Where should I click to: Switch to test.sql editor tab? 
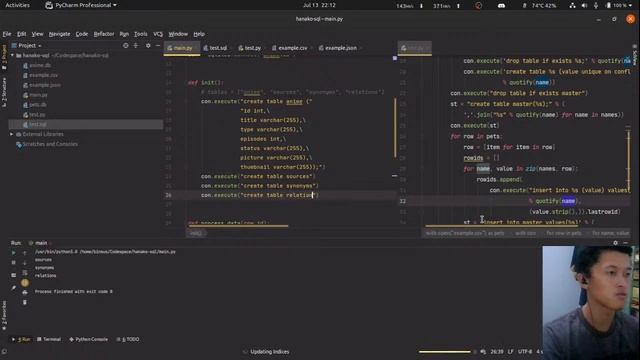(216, 48)
